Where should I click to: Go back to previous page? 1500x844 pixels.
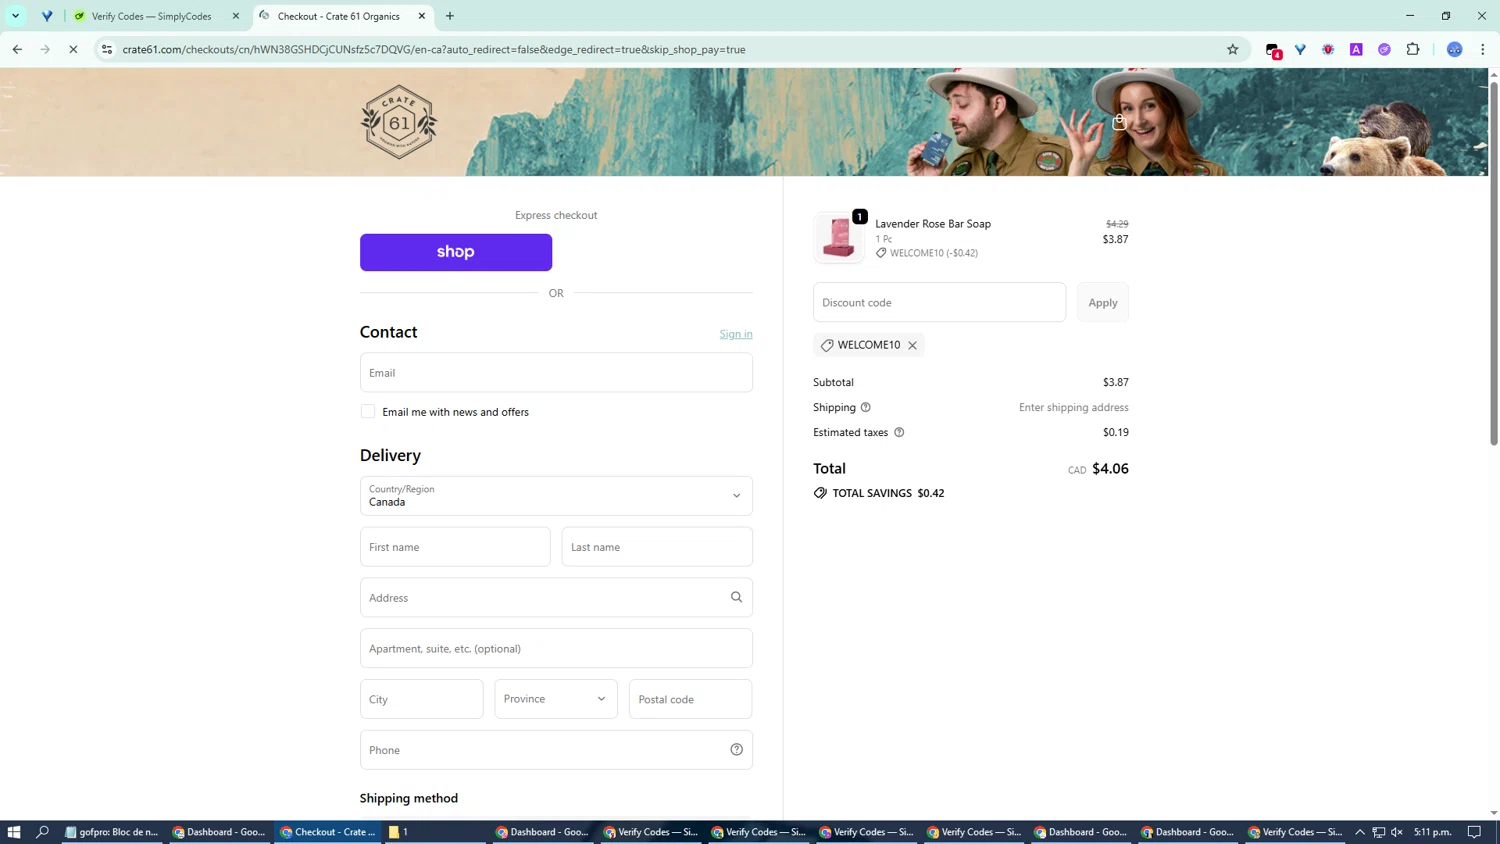17,49
